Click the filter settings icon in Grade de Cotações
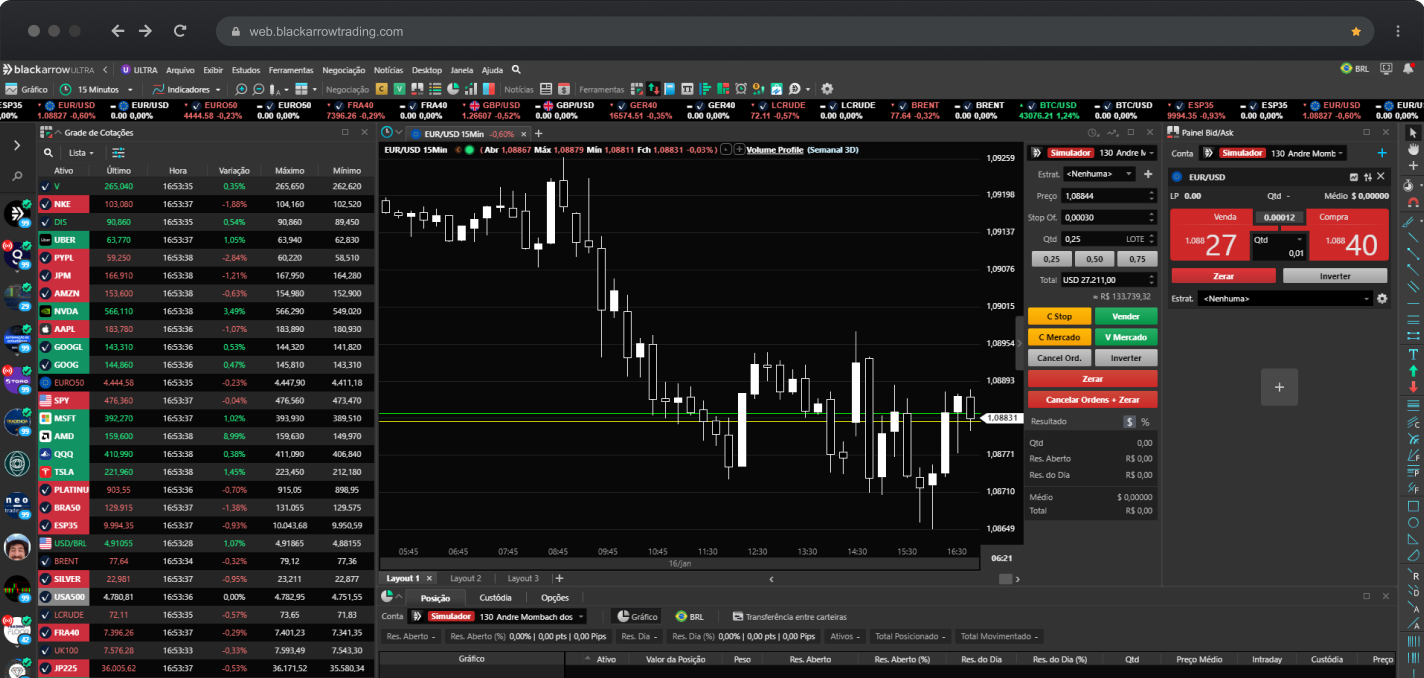This screenshot has width=1424, height=678. 119,153
